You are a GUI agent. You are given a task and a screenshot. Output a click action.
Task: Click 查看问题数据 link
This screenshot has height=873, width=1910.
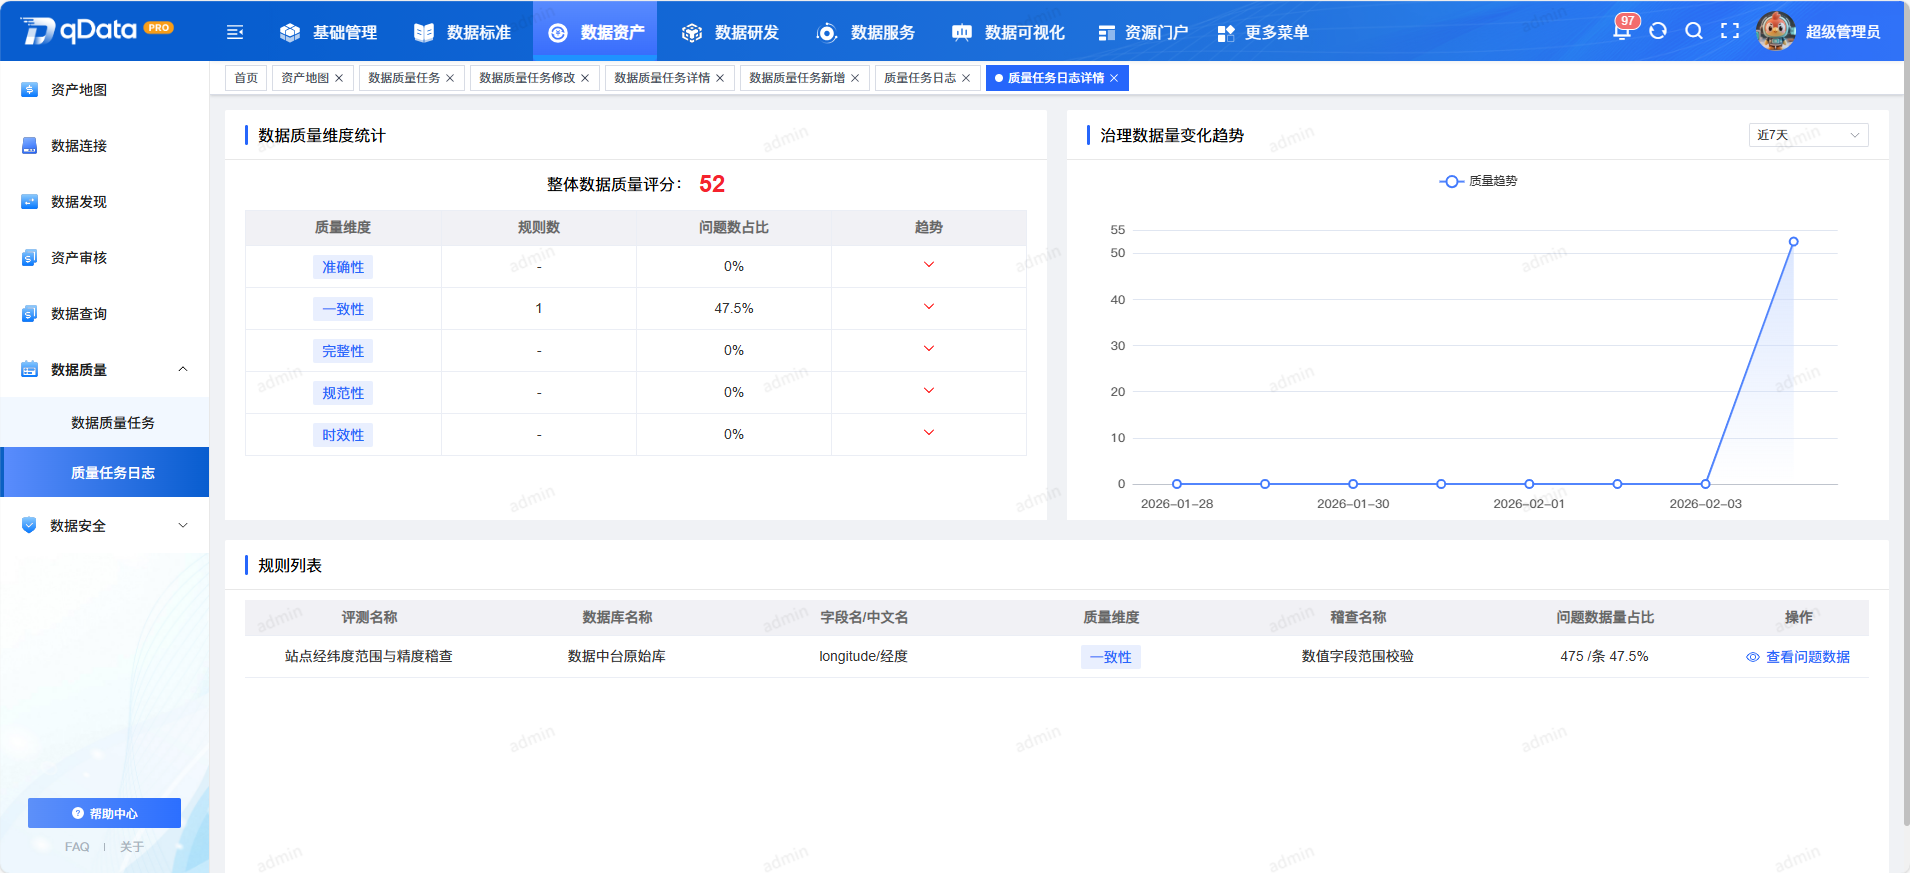pos(1808,657)
